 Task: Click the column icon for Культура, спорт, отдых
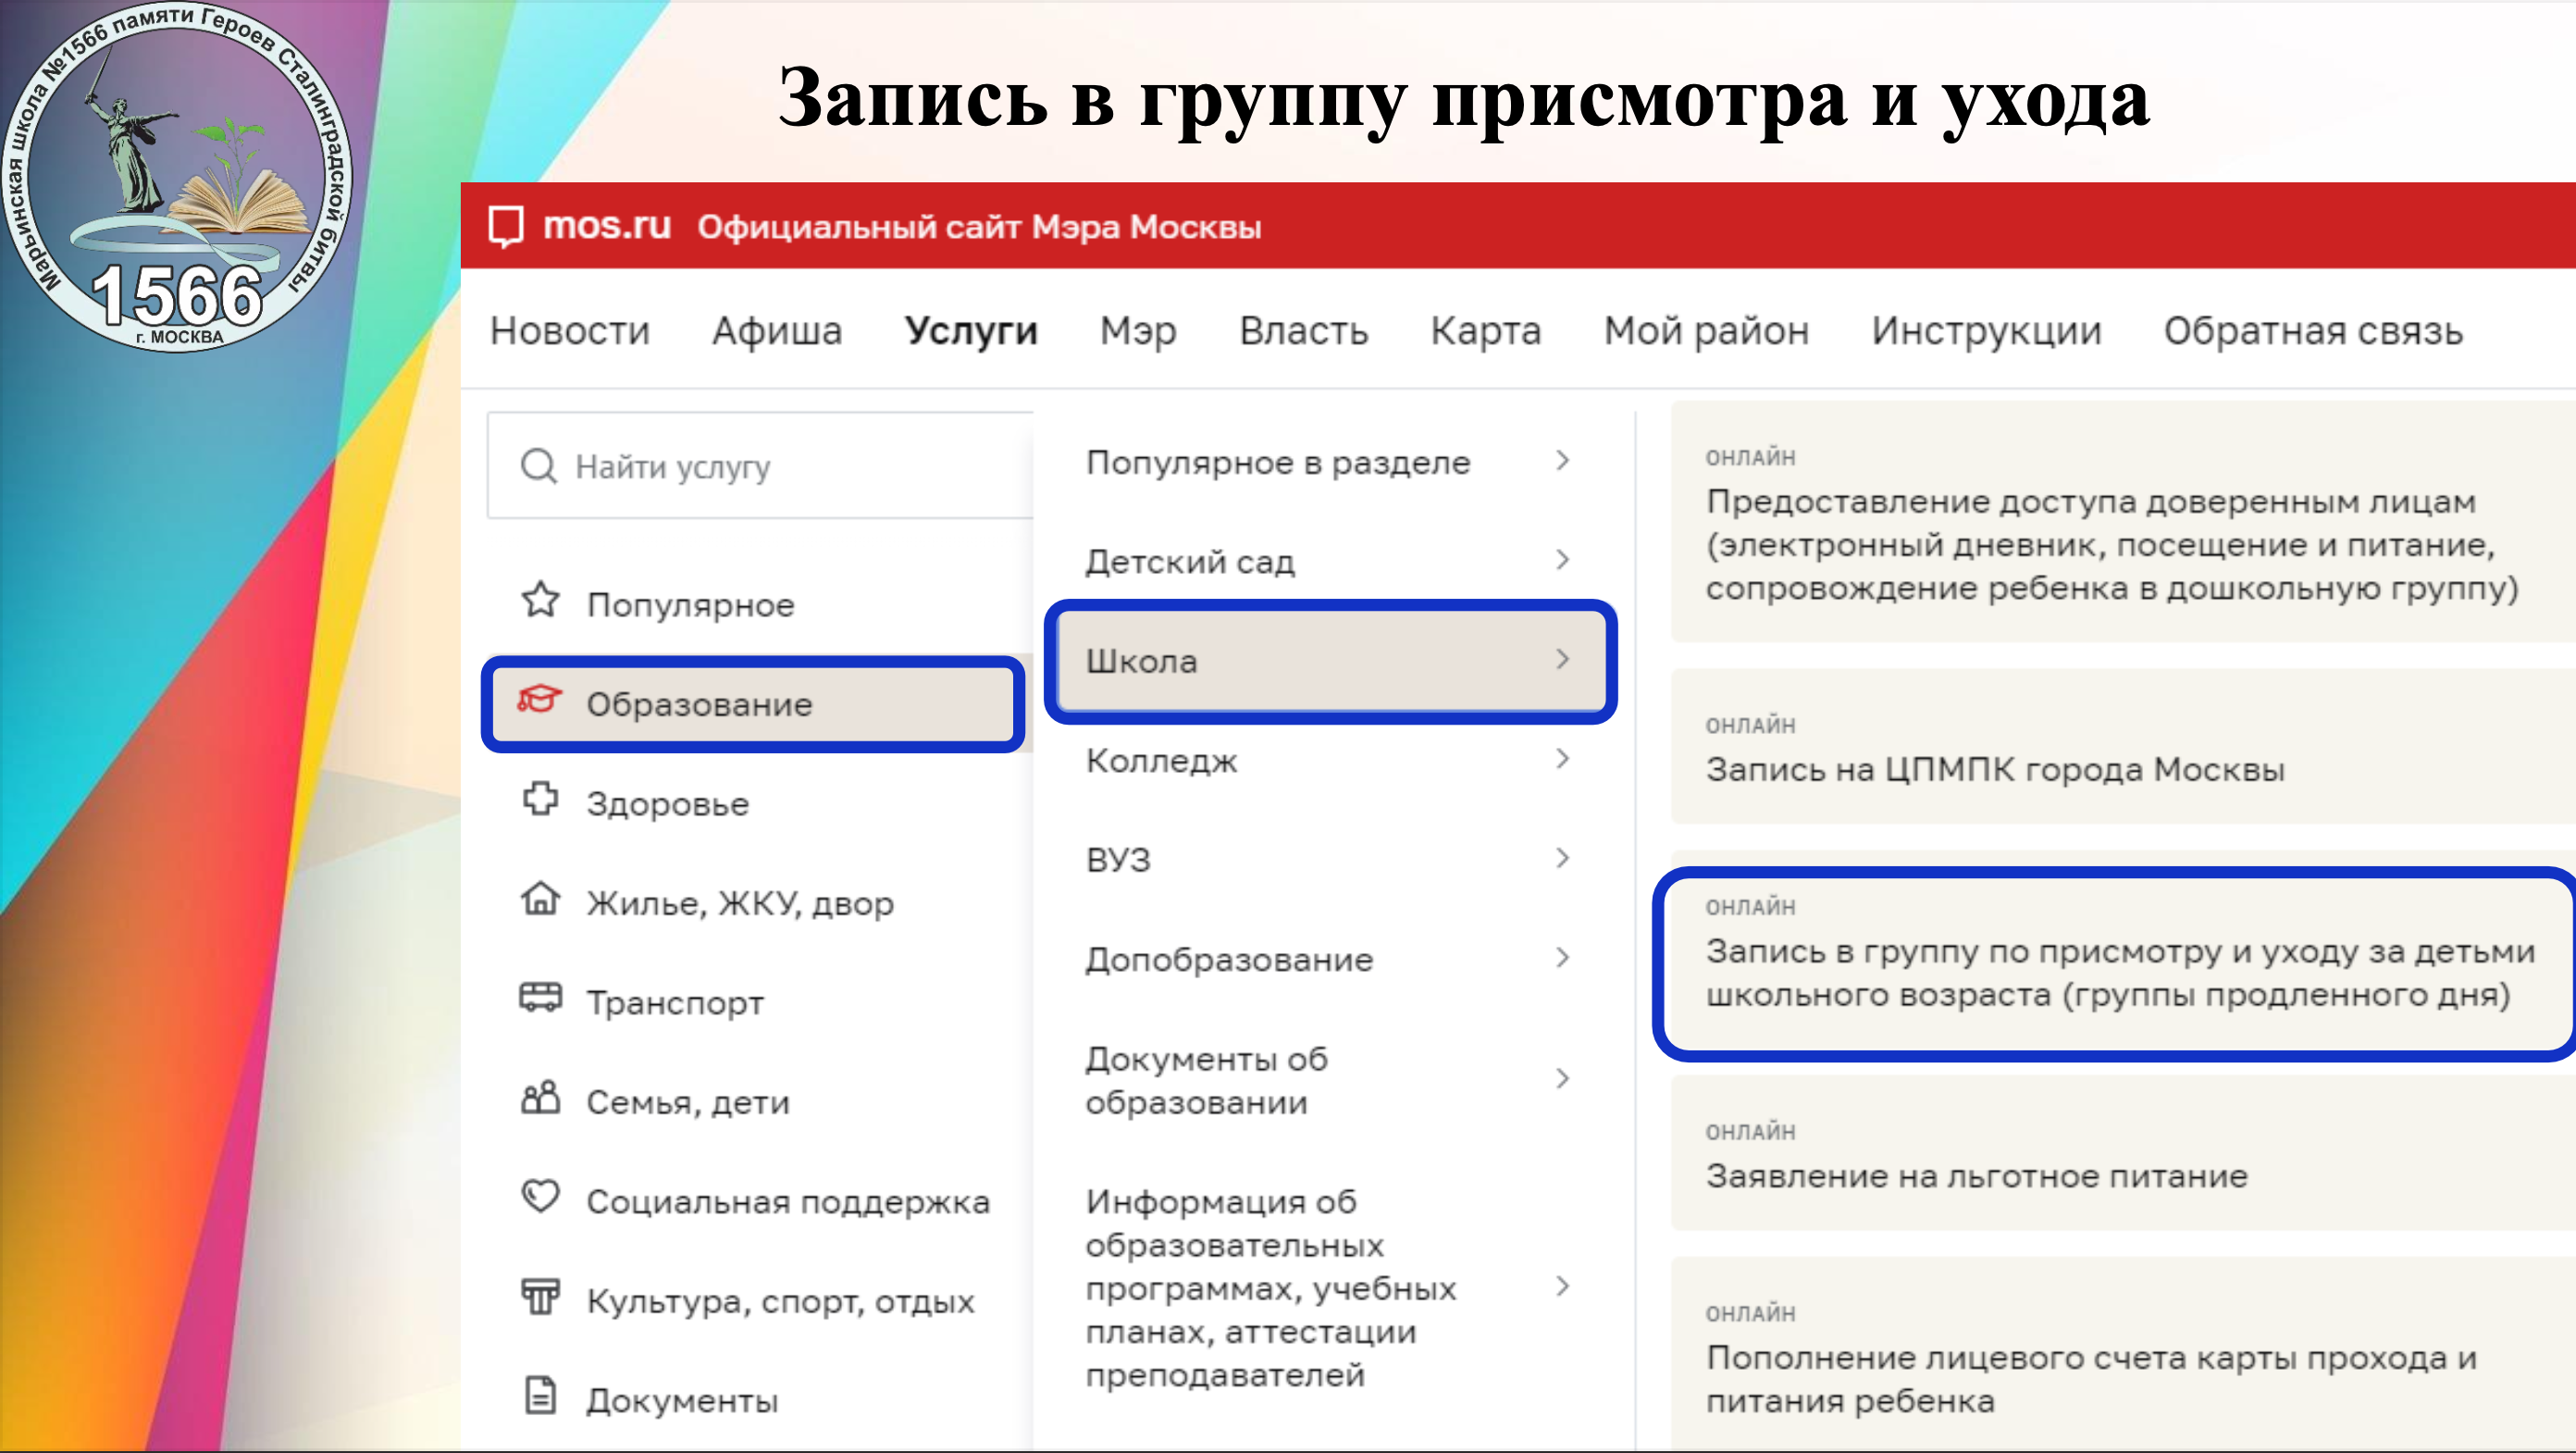(541, 1296)
